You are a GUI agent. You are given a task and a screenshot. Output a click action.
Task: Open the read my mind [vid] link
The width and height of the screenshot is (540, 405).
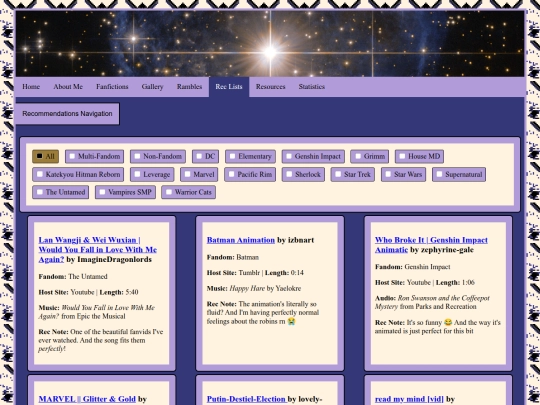[x=409, y=399]
